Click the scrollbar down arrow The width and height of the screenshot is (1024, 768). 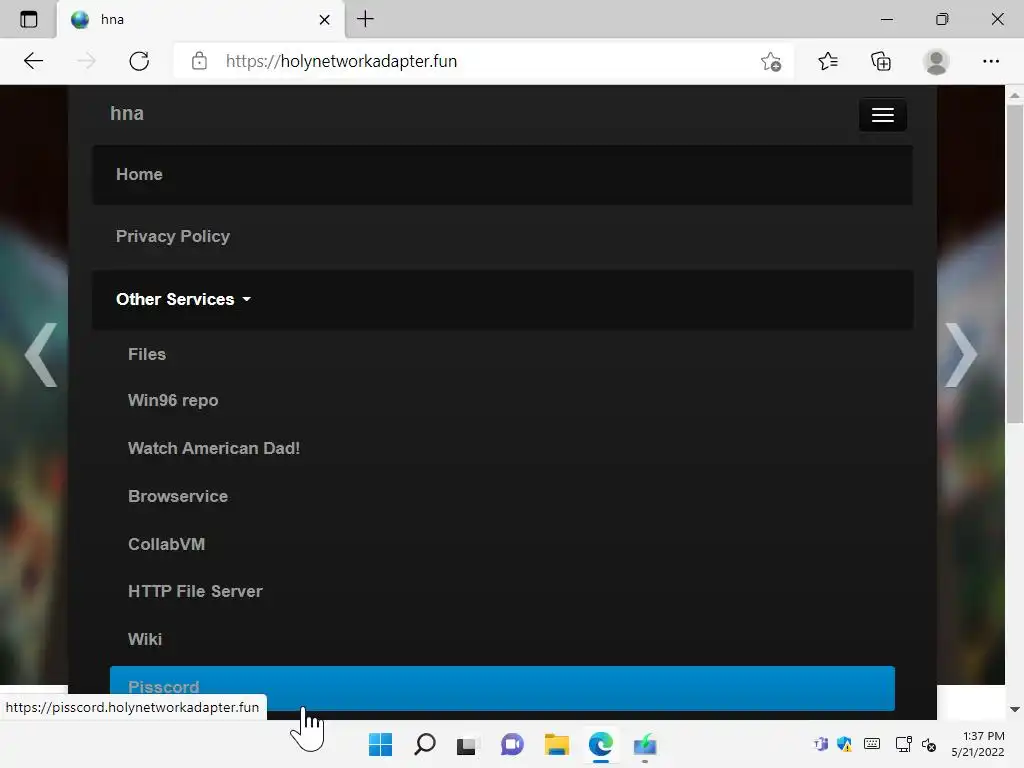pos(1014,709)
